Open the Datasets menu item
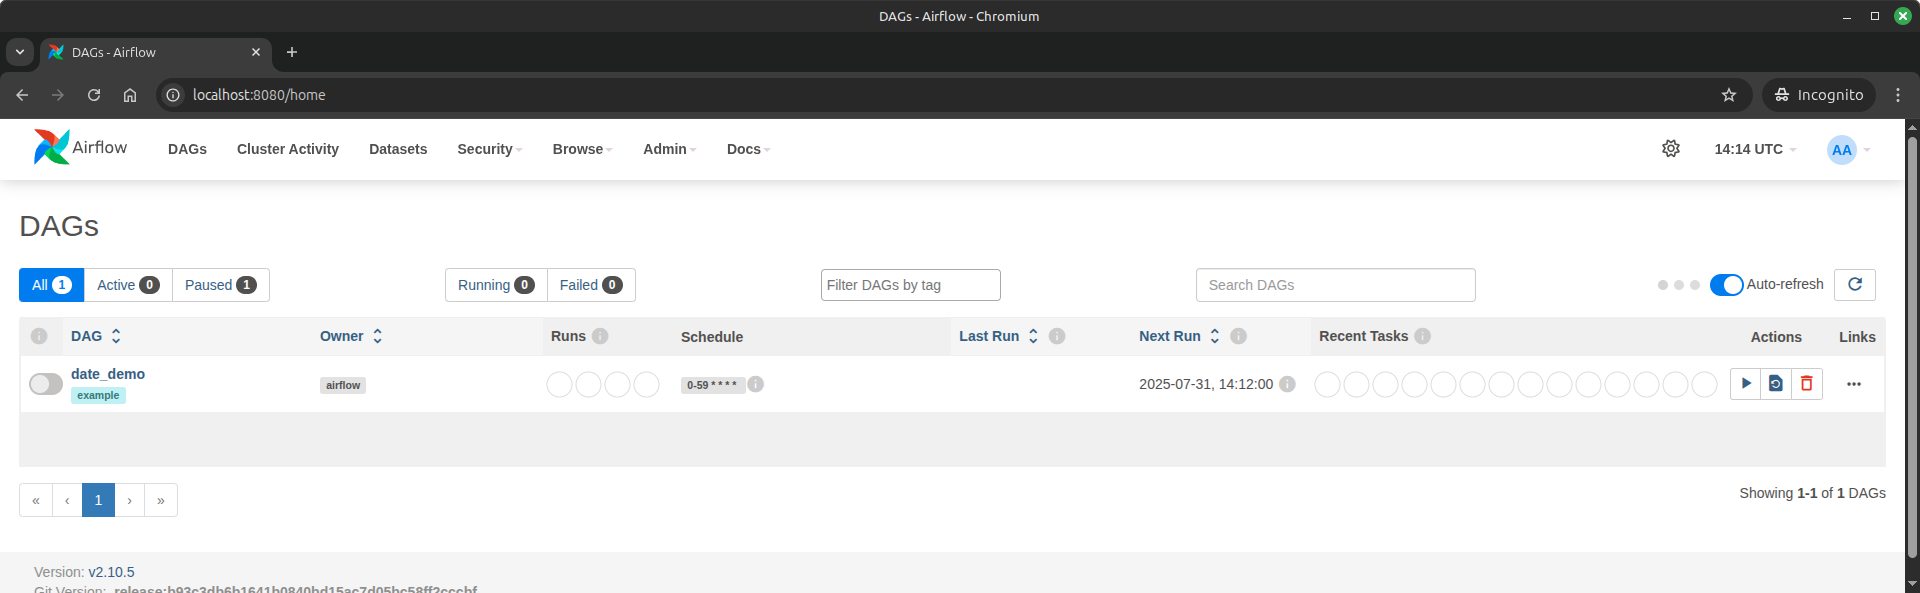The height and width of the screenshot is (593, 1920). pos(398,149)
